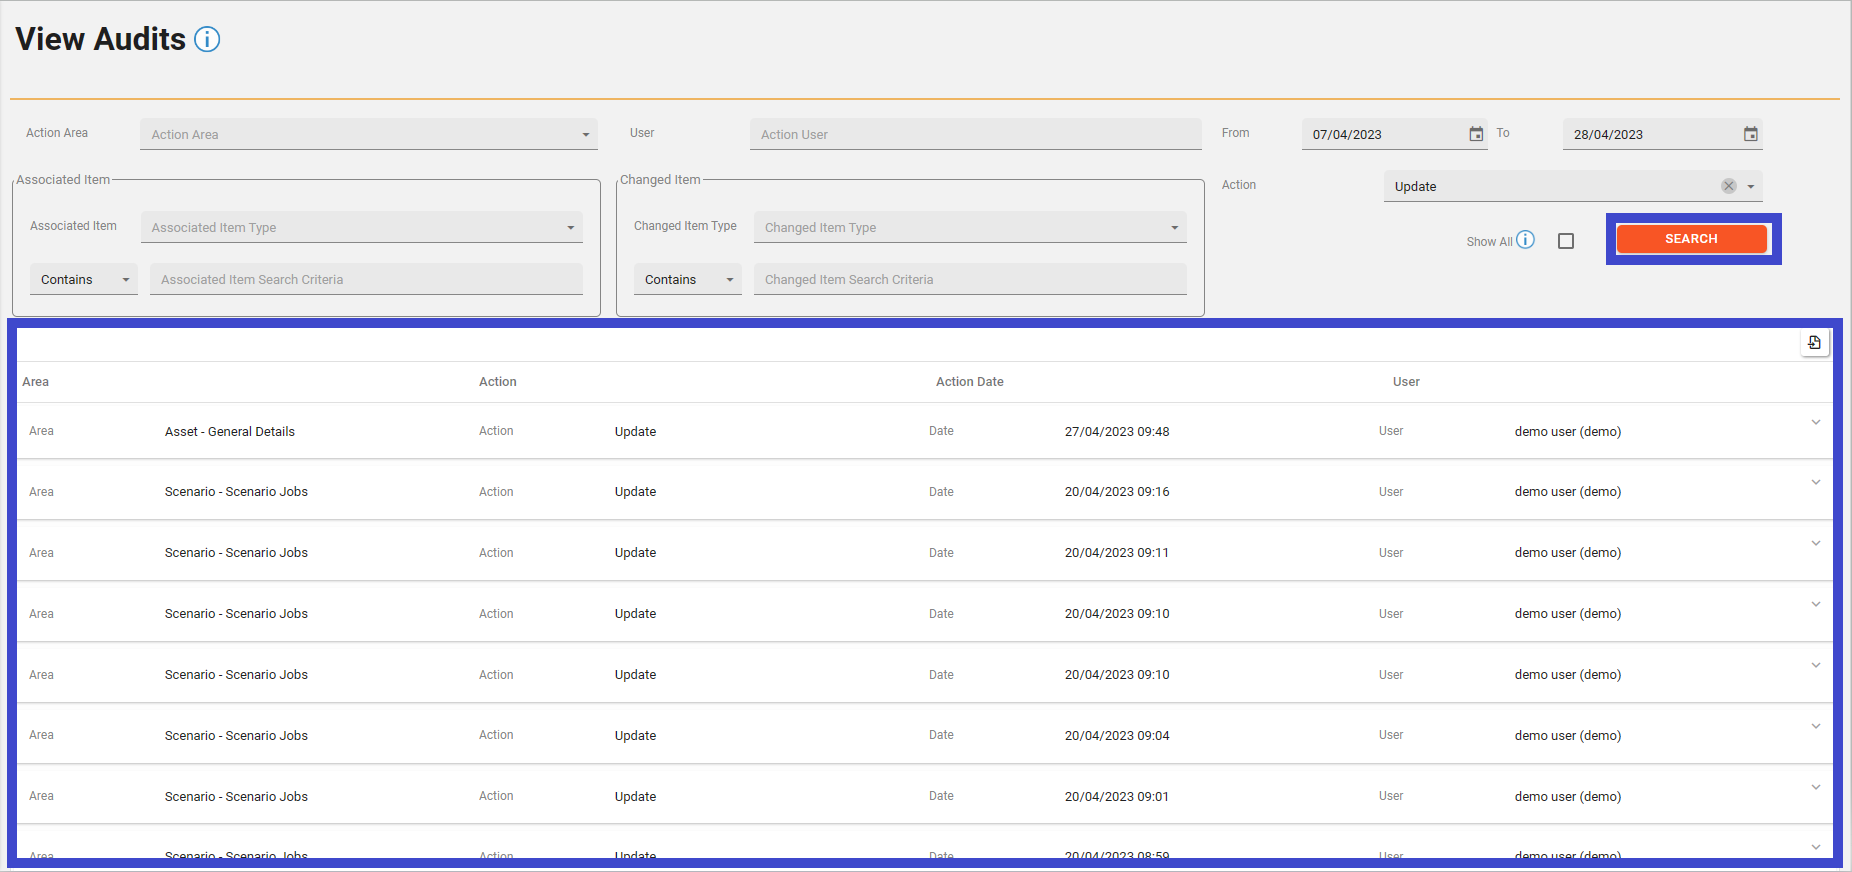Image resolution: width=1852 pixels, height=872 pixels.
Task: Open the Associated Item Type dropdown
Action: [361, 228]
